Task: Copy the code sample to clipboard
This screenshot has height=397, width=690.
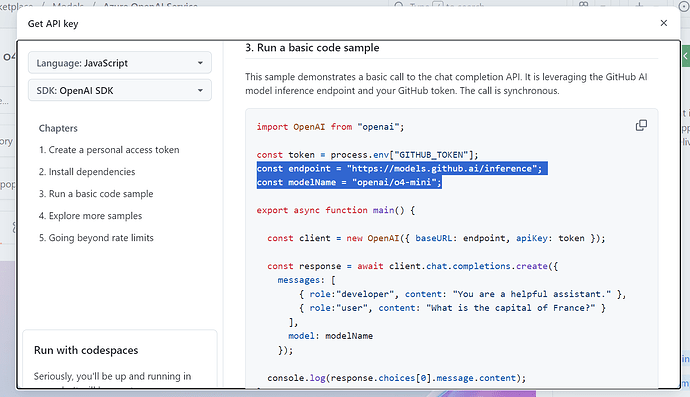Action: click(641, 125)
